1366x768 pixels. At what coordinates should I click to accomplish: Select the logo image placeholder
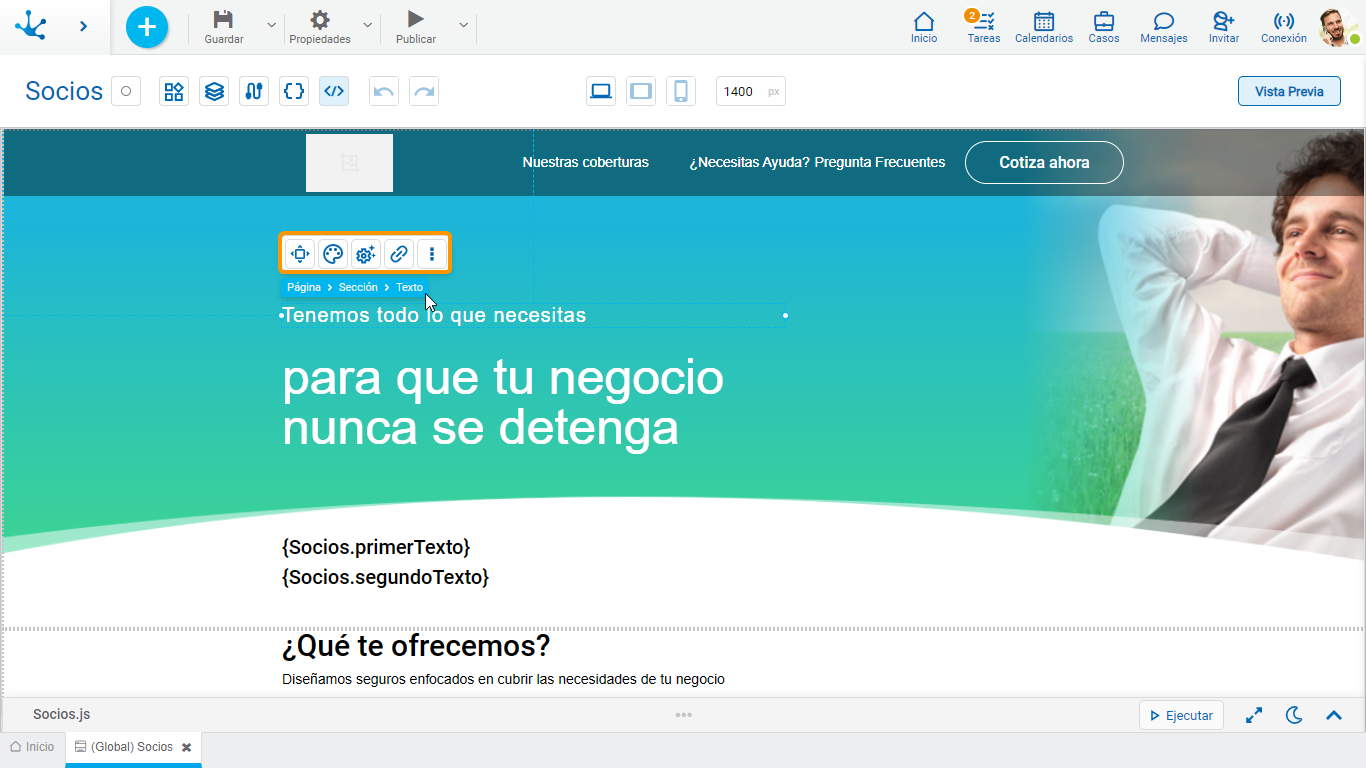tap(349, 163)
